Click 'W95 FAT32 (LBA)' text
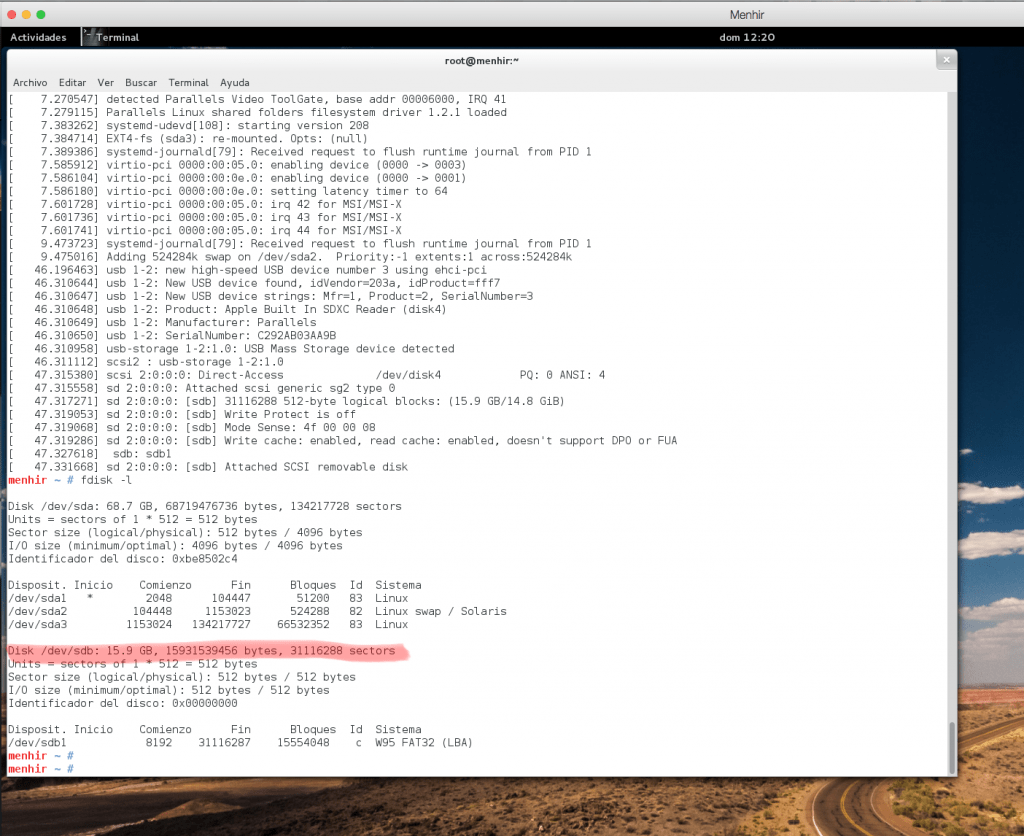 [x=423, y=743]
